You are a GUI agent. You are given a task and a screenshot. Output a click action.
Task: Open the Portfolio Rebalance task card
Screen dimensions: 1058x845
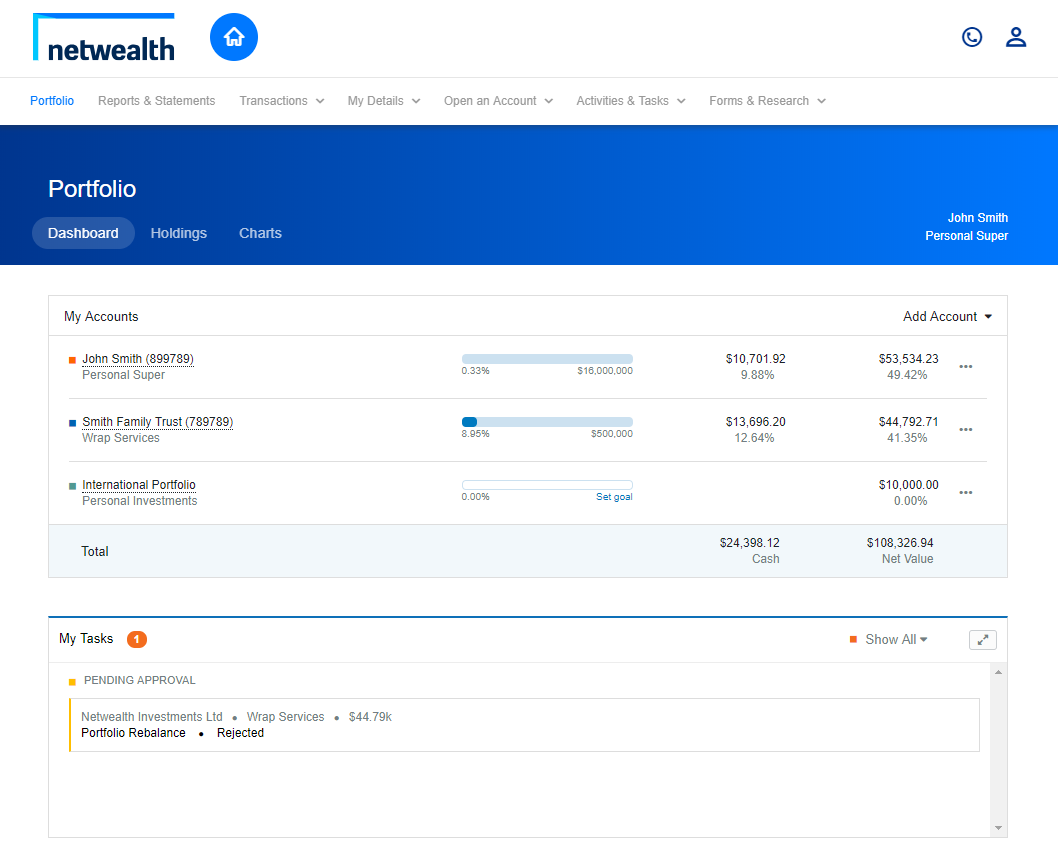[524, 725]
